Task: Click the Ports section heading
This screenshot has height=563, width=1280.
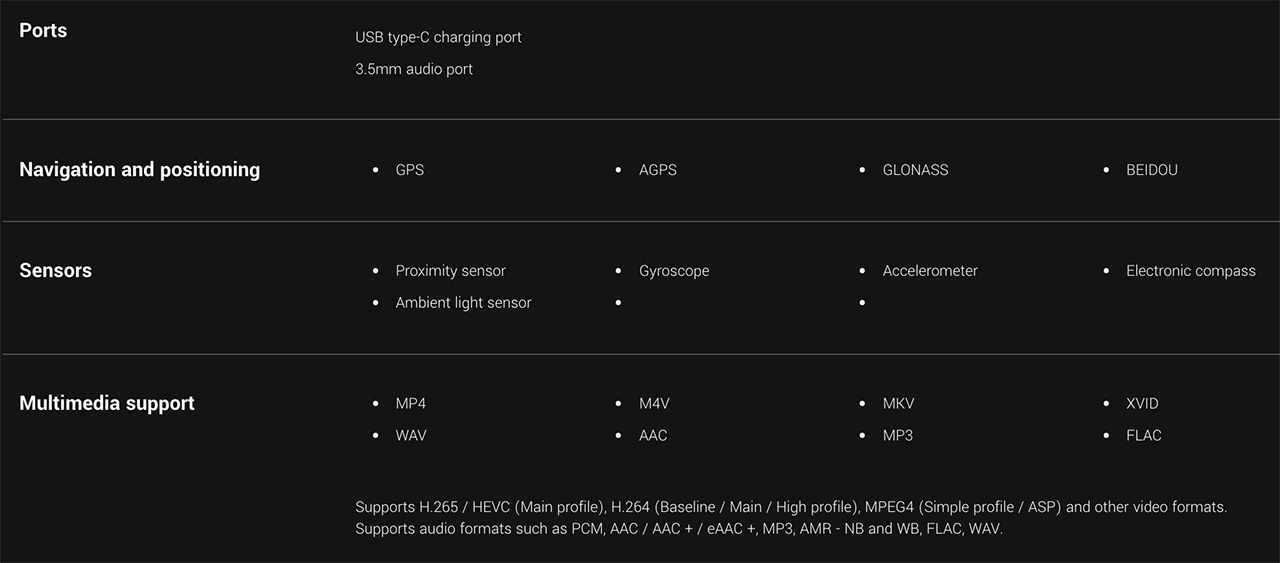Action: click(43, 31)
